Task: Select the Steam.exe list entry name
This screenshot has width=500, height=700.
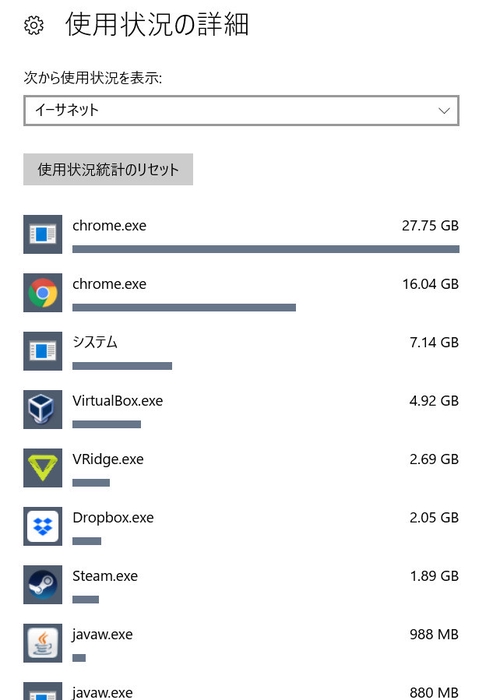Action: 105,576
